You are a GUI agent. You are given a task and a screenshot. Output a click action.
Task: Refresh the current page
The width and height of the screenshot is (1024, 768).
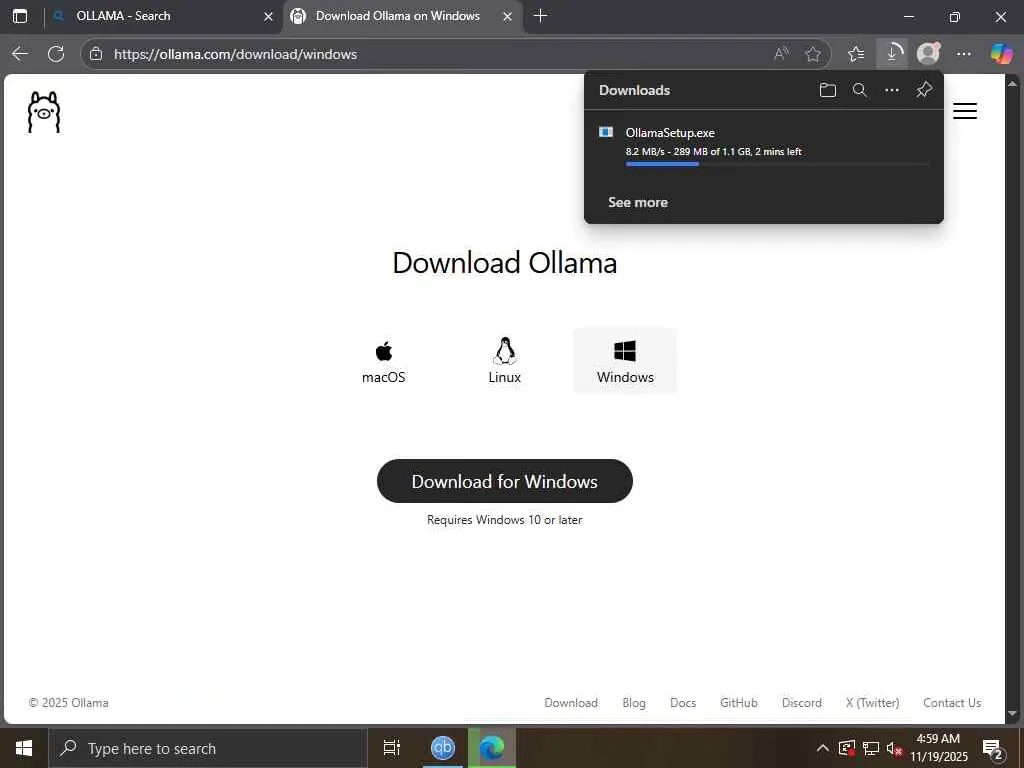pyautogui.click(x=56, y=54)
